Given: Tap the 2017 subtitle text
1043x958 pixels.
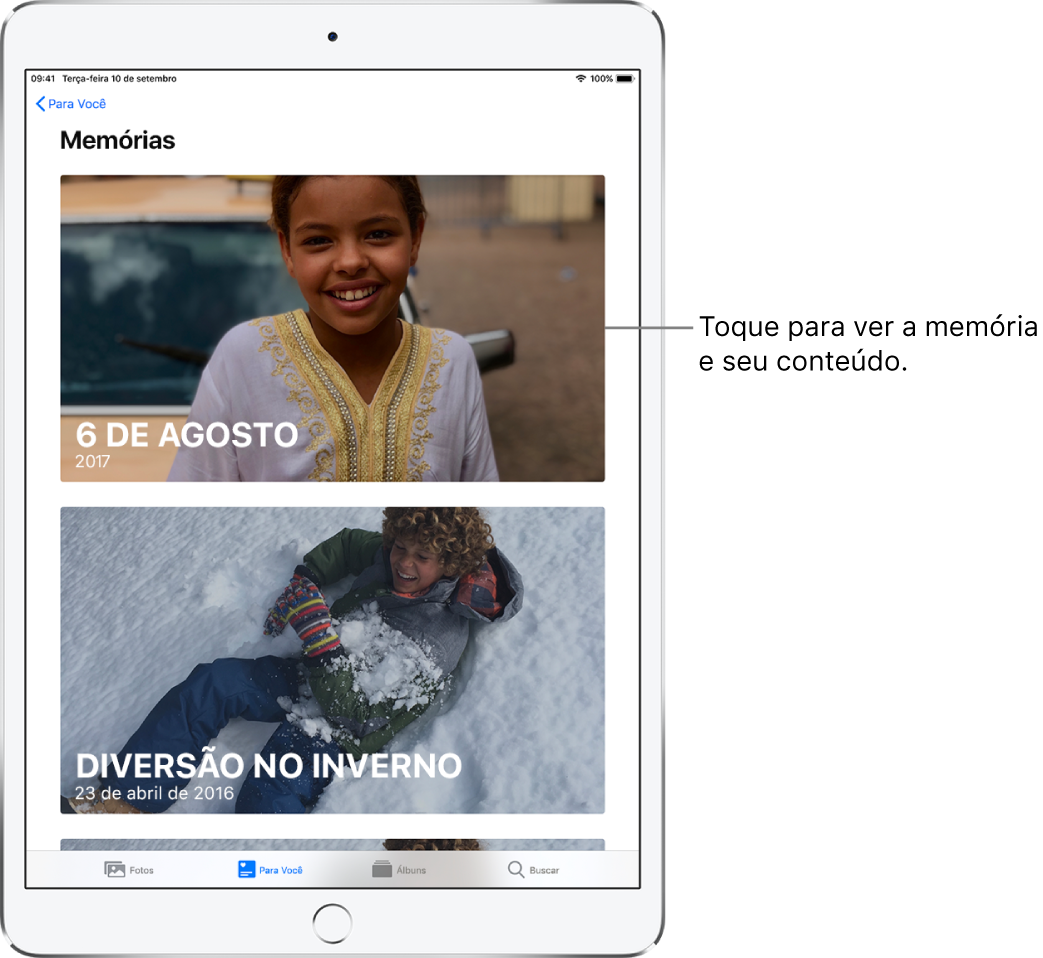Looking at the screenshot, I should [92, 462].
